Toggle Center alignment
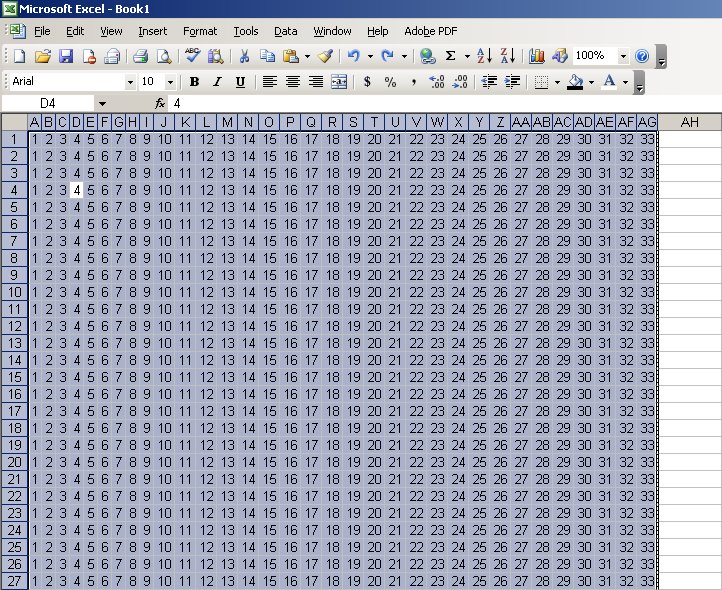 293,82
